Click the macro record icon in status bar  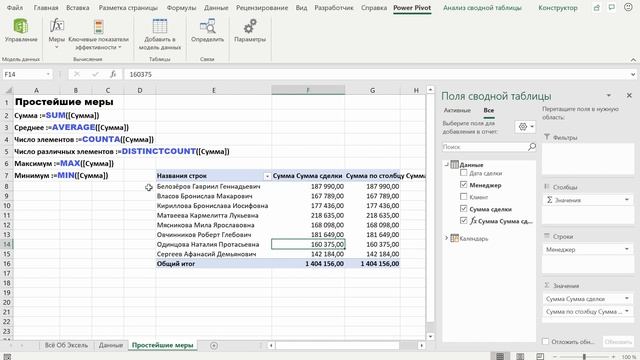tap(7, 356)
